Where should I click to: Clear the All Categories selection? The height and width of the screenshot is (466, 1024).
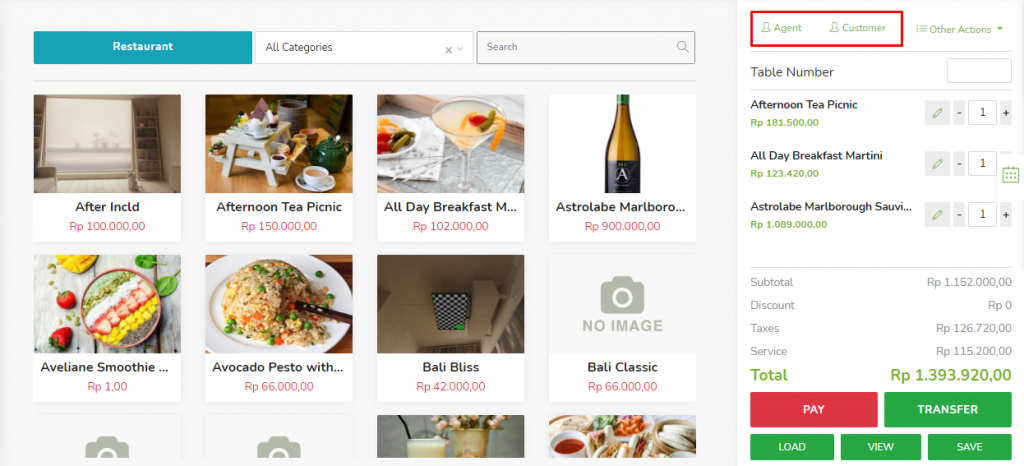click(x=449, y=48)
